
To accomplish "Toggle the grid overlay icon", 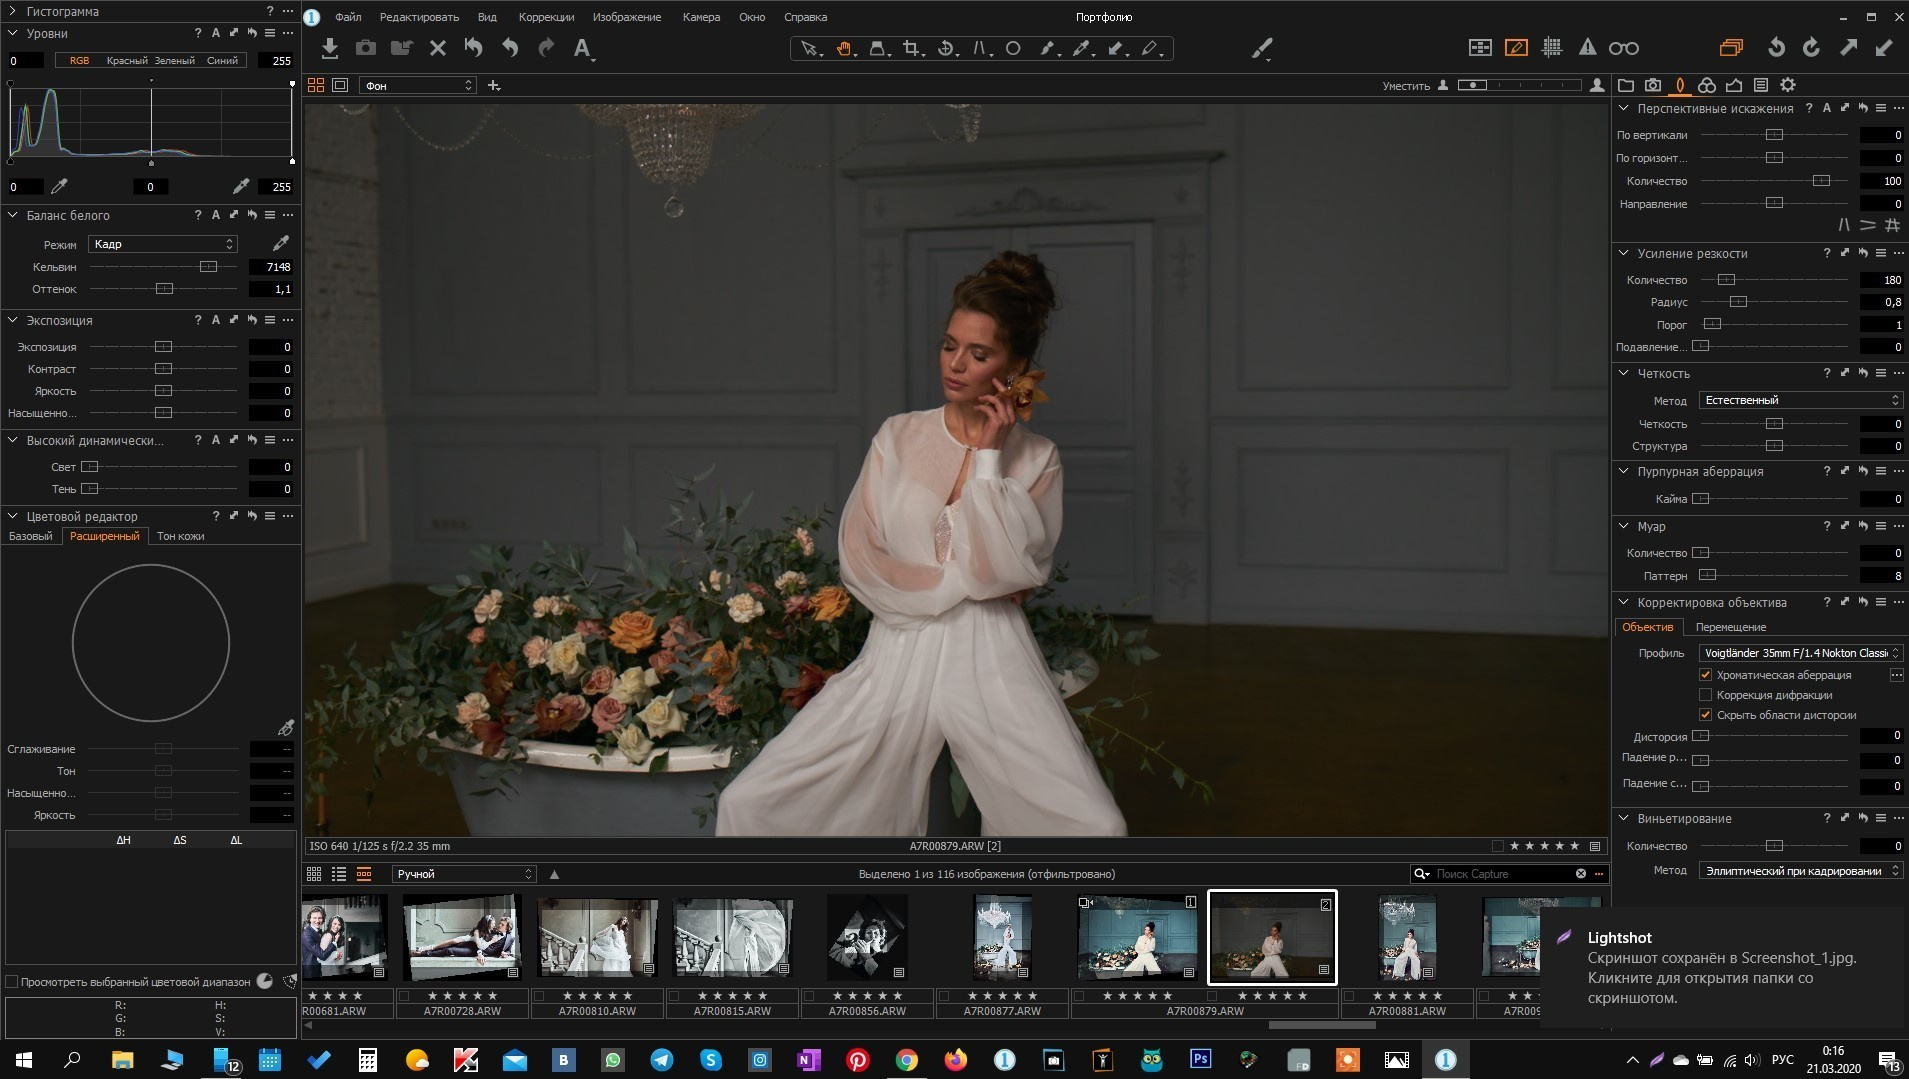I will (1552, 48).
